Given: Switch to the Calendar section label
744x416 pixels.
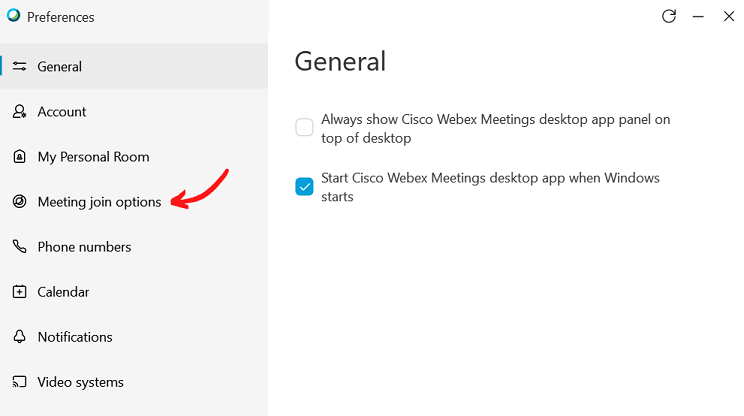Looking at the screenshot, I should (63, 292).
